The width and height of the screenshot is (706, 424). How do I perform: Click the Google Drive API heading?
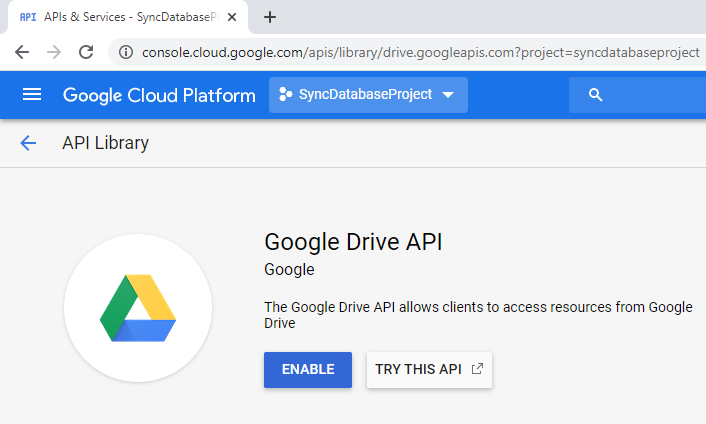(353, 242)
